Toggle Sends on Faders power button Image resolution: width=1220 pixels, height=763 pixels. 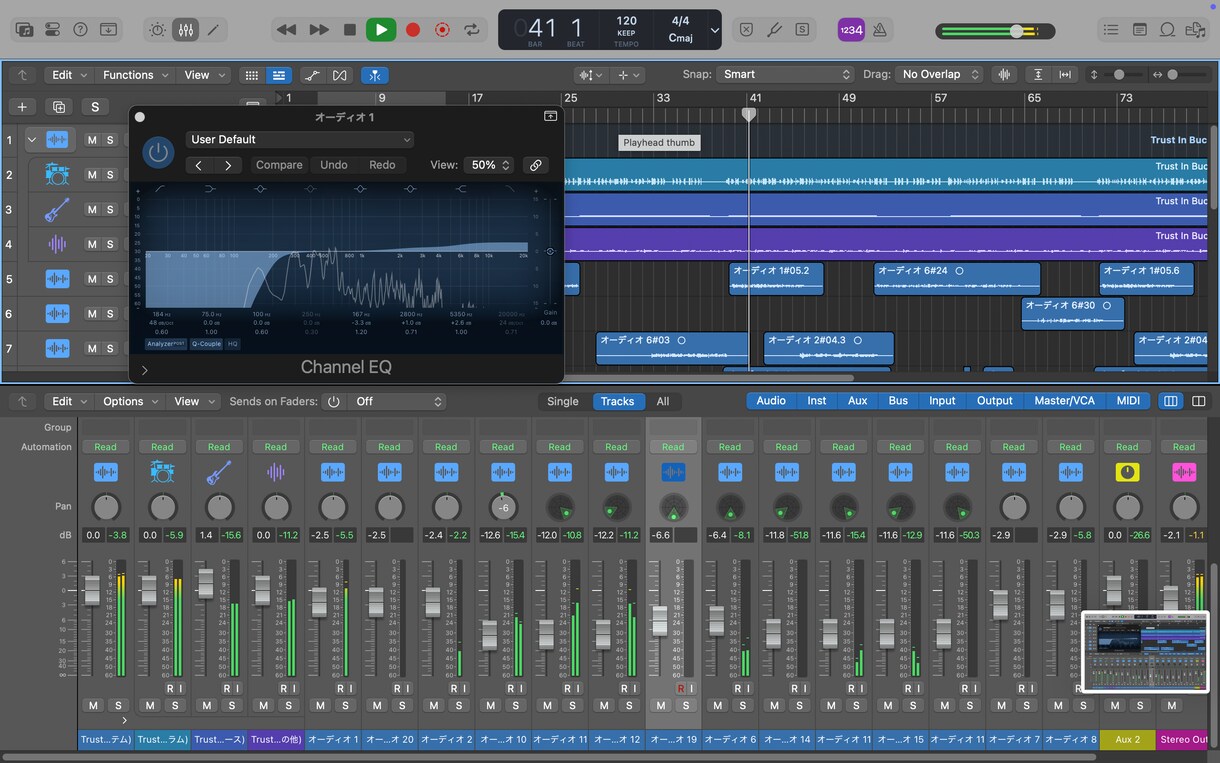(x=333, y=401)
